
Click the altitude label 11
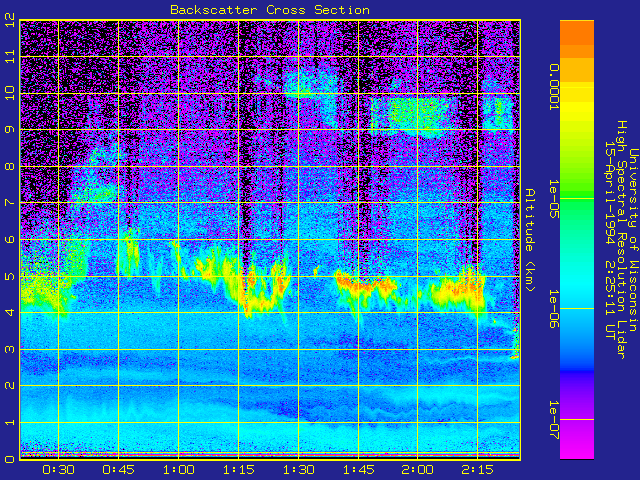point(10,56)
